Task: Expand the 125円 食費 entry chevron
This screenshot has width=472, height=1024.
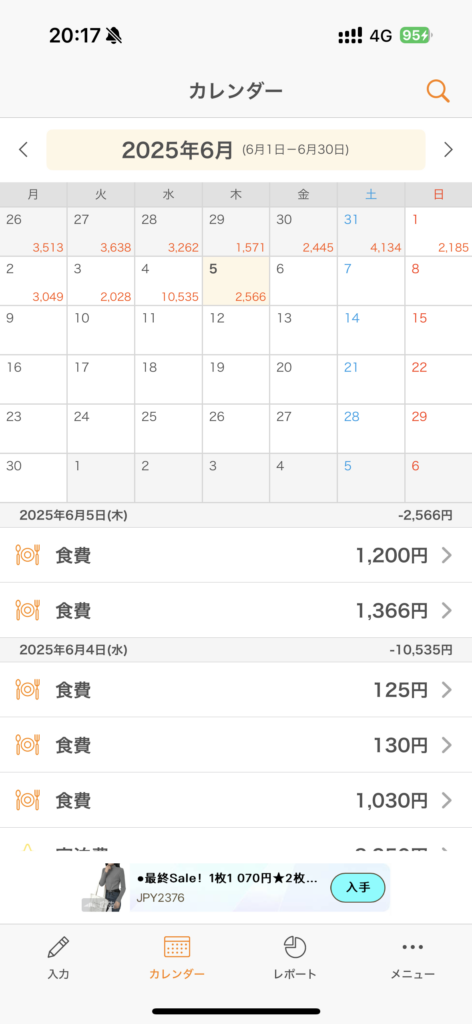Action: pos(447,690)
